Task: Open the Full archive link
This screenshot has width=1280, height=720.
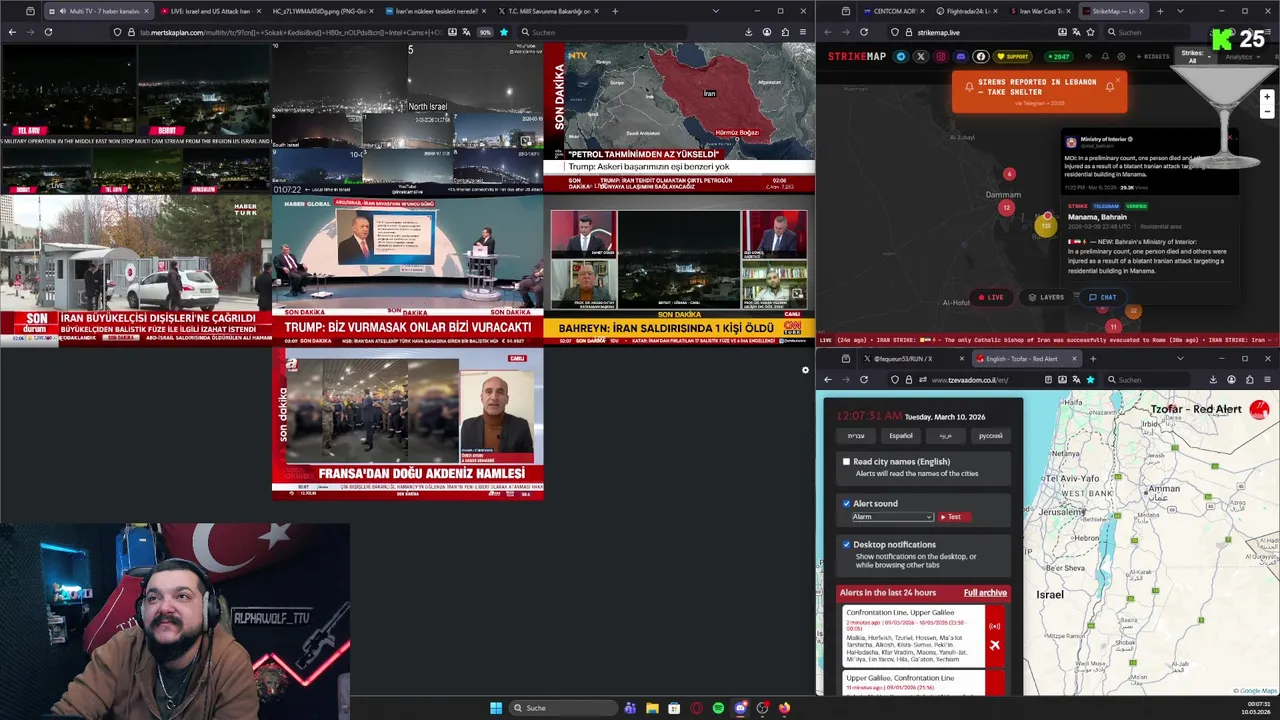Action: (x=985, y=593)
